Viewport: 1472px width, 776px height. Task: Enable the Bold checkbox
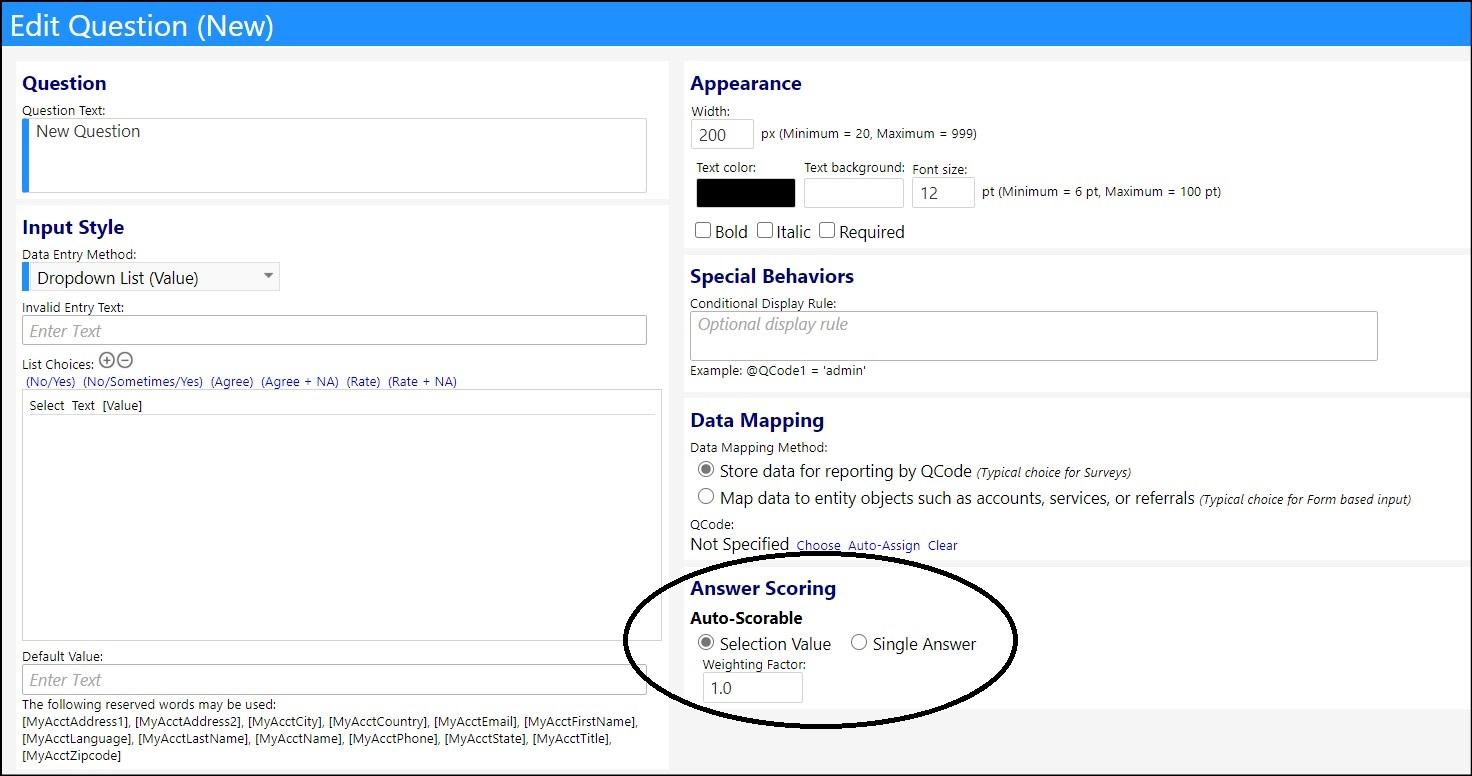tap(703, 231)
